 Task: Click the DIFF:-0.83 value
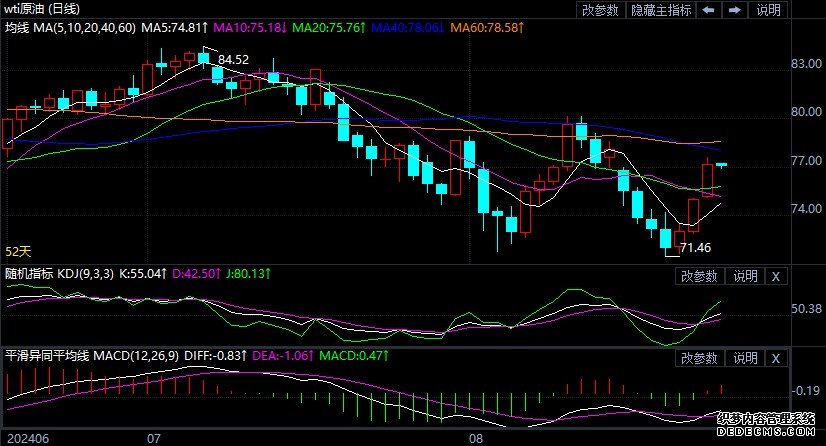(215, 356)
